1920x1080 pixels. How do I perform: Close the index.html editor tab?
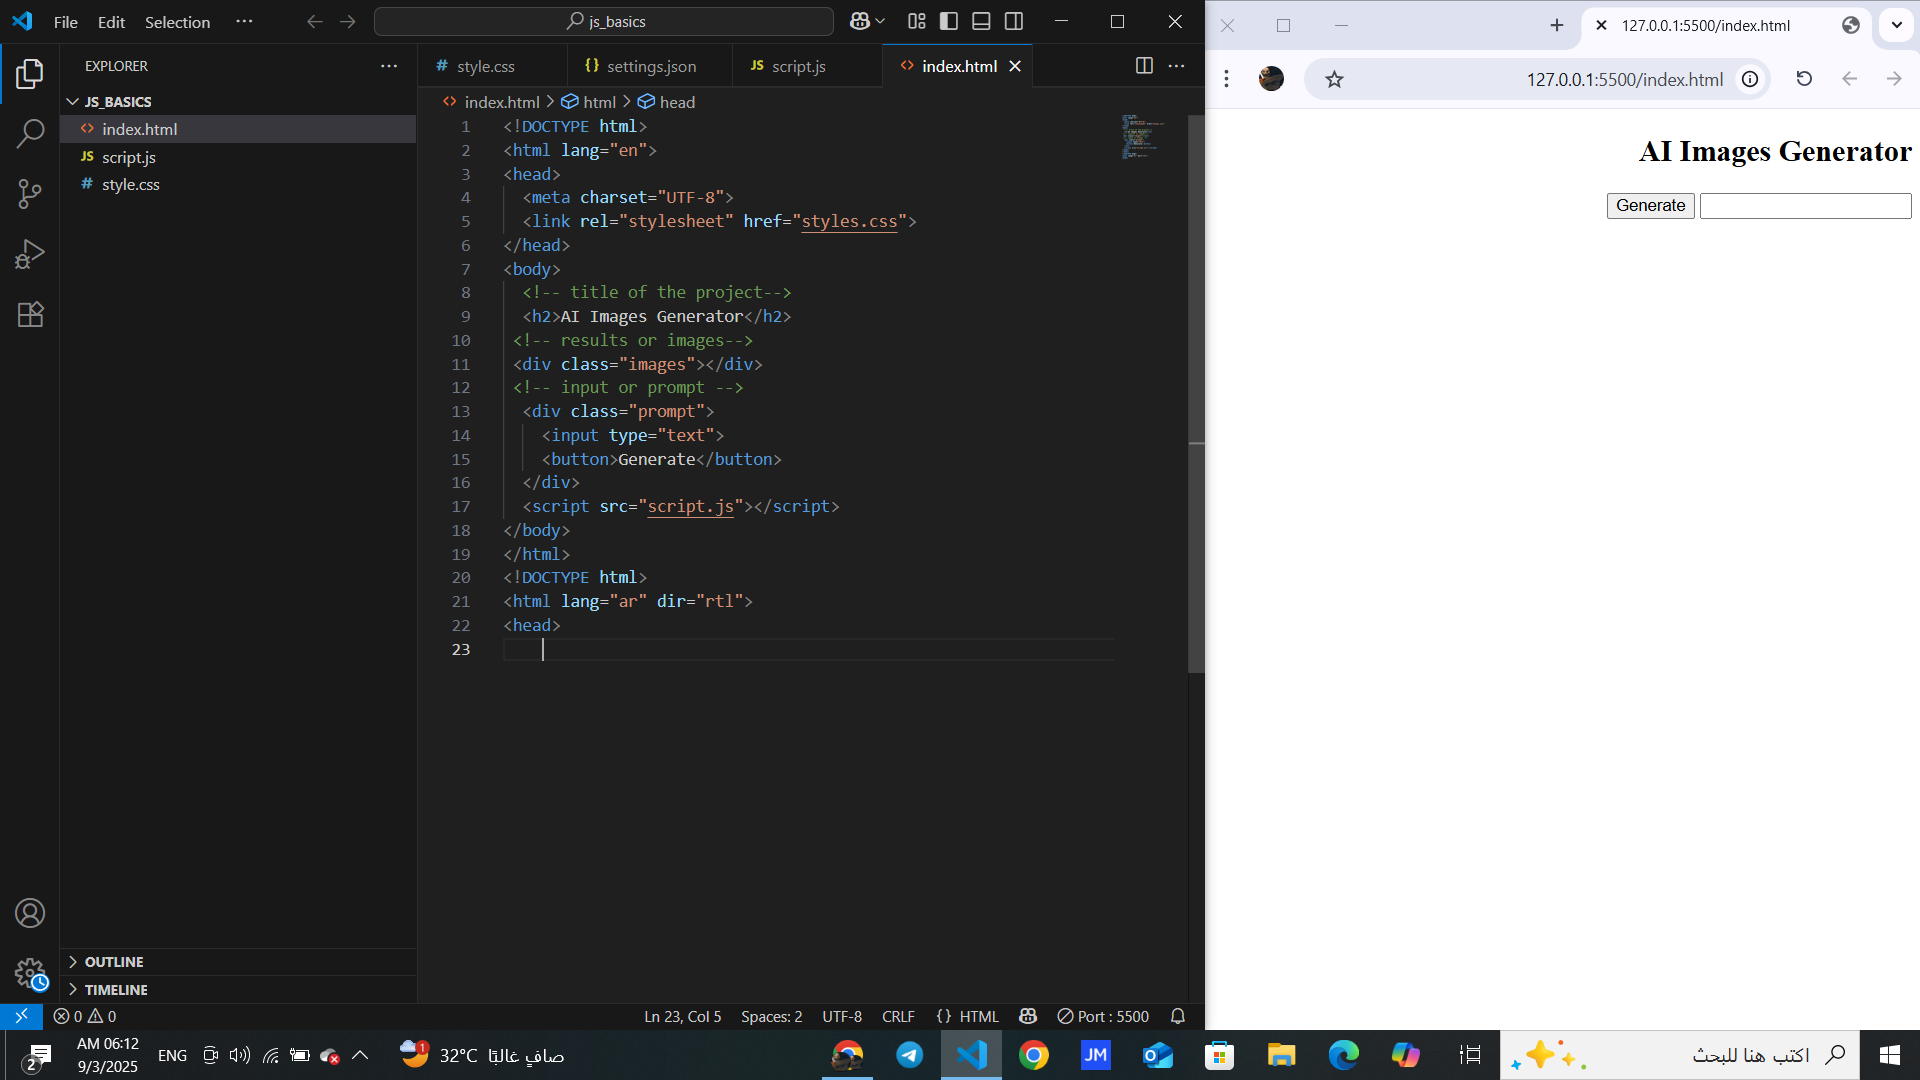1015,66
